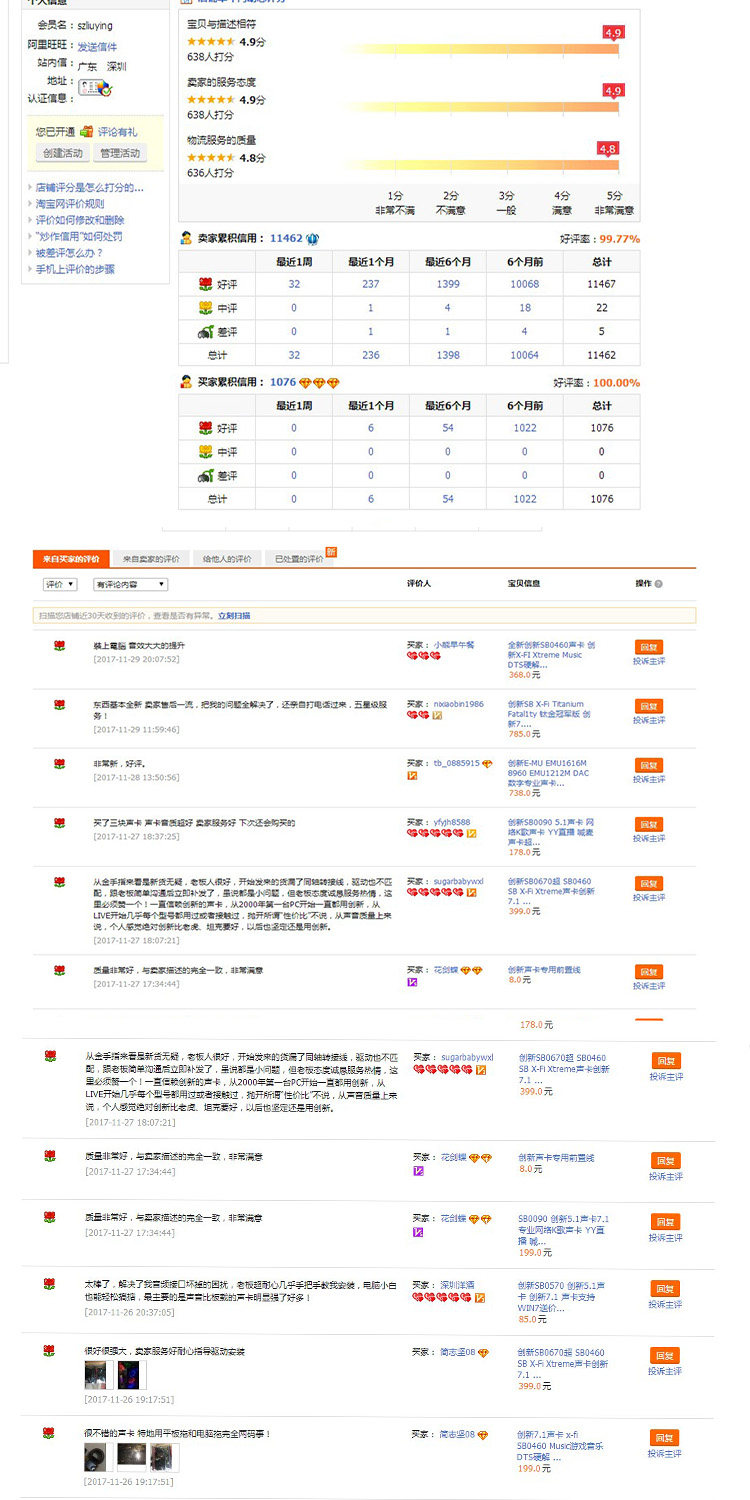The height and width of the screenshot is (1500, 750).
Task: Click 投诉主评 on the nixiaobin1986 review row
Action: click(649, 720)
